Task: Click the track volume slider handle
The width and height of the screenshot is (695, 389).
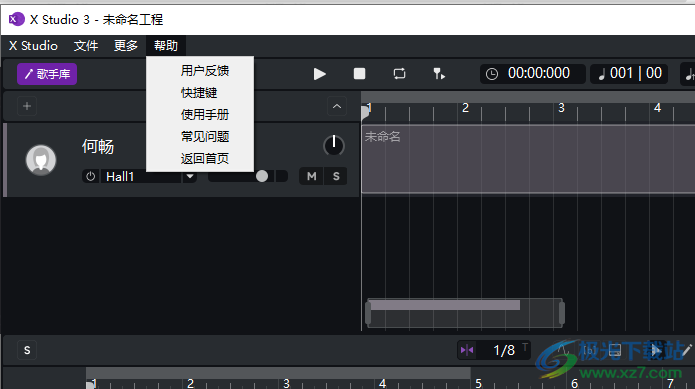Action: 262,176
